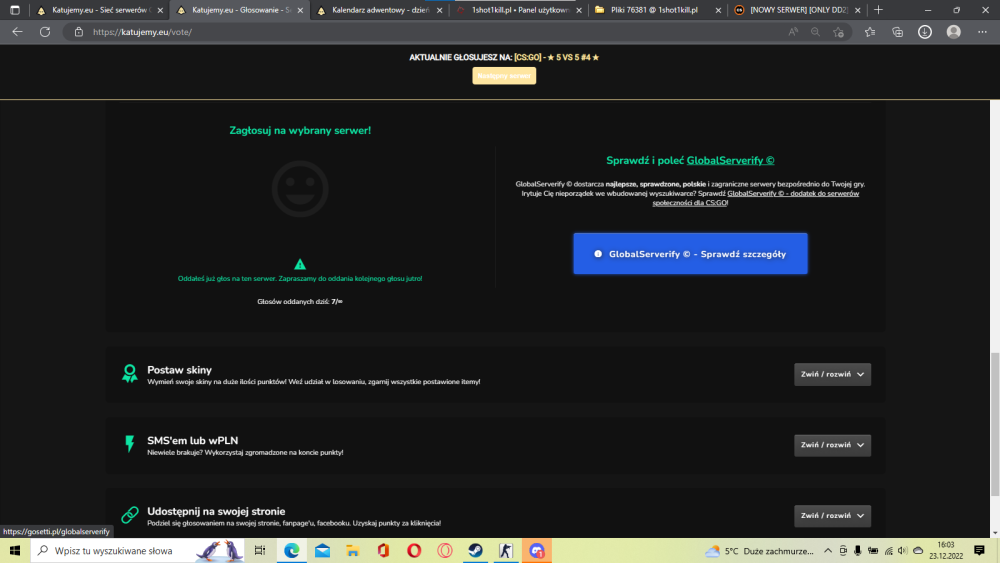The width and height of the screenshot is (1000, 563).
Task: Close the Kalendarz adwentowy tab
Action: pos(439,10)
